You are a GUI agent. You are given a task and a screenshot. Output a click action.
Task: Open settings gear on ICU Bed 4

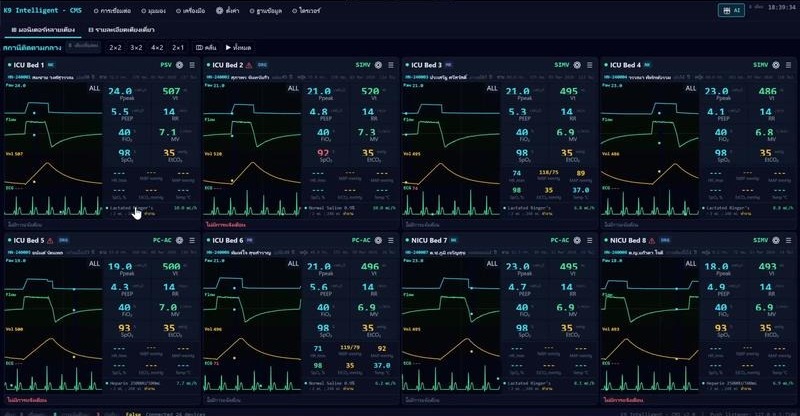(776, 65)
